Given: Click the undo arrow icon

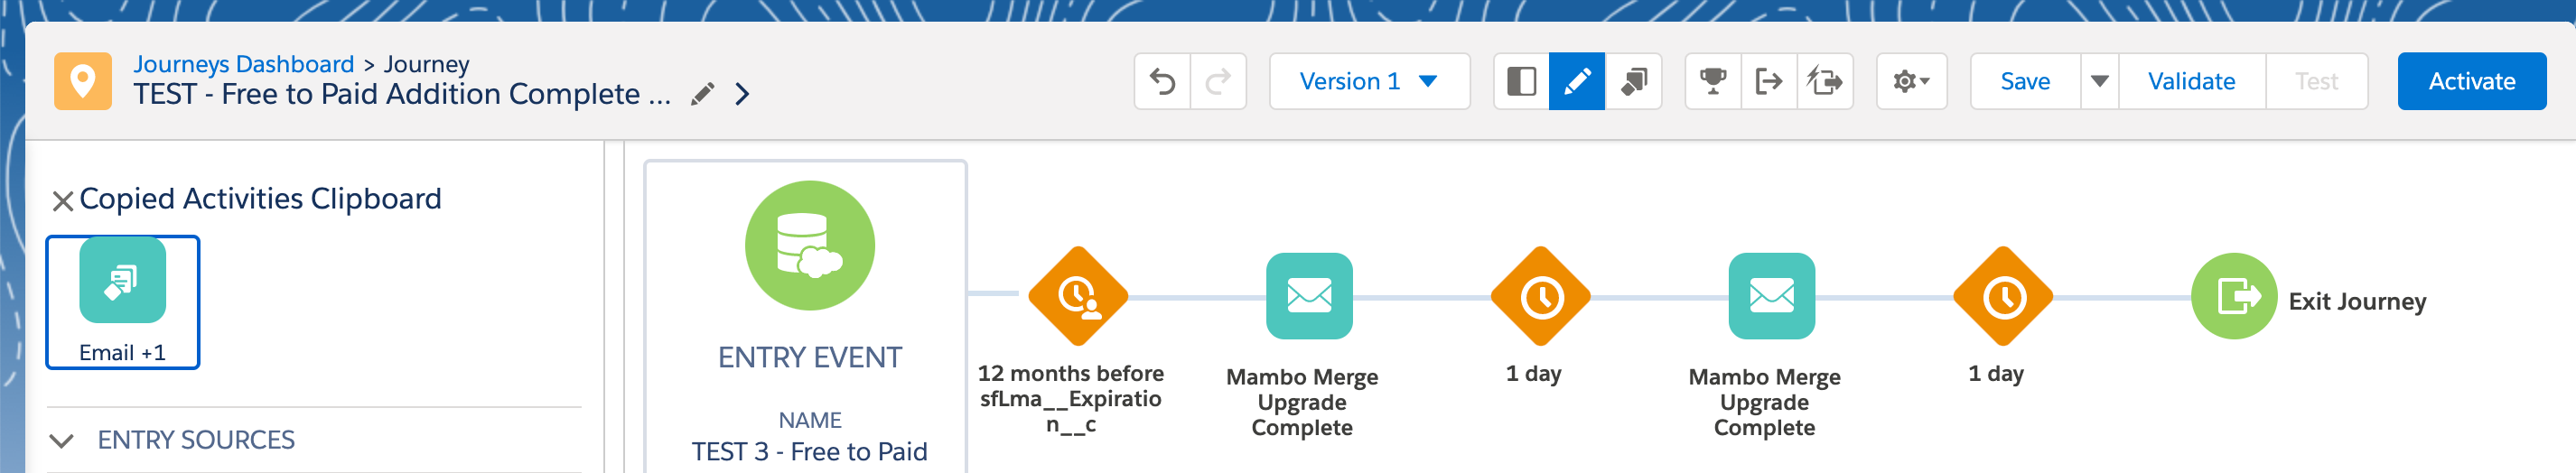Looking at the screenshot, I should (1162, 81).
